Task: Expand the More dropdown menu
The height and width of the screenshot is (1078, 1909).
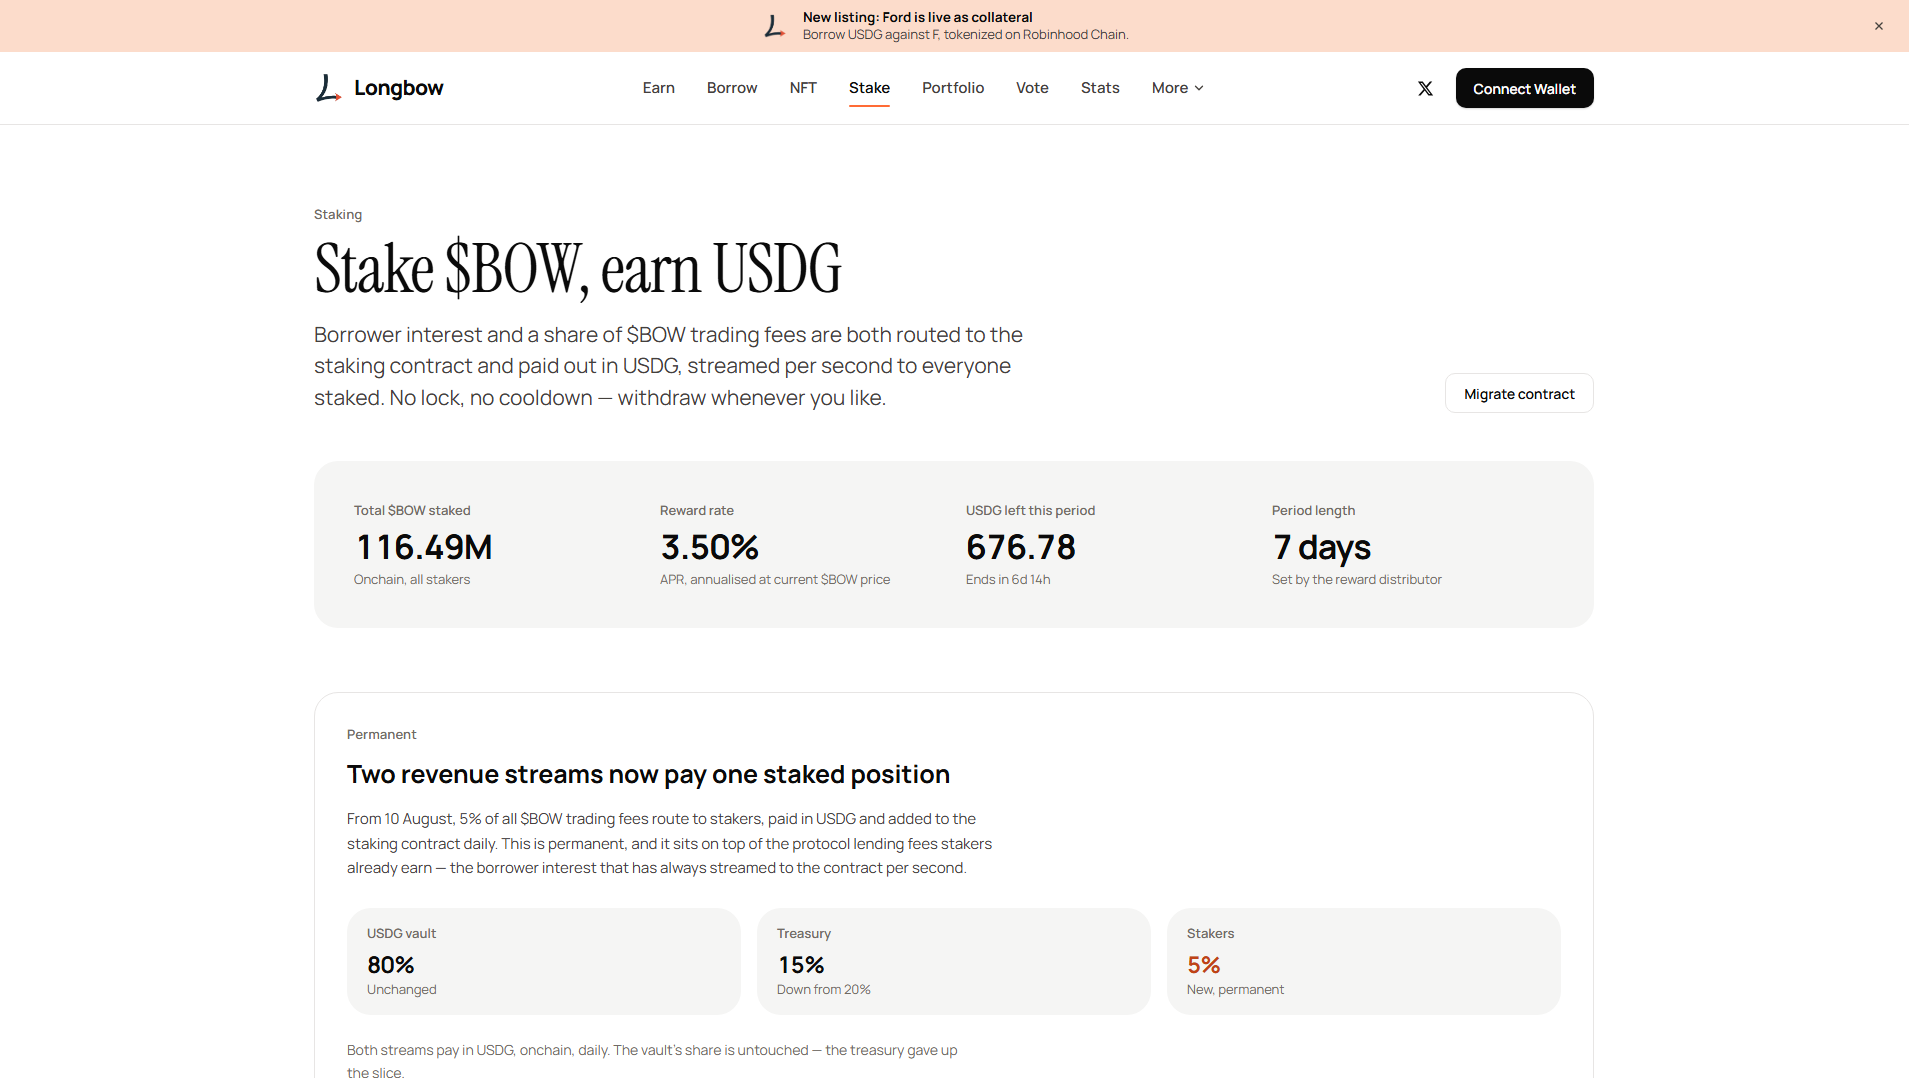Action: click(1177, 88)
